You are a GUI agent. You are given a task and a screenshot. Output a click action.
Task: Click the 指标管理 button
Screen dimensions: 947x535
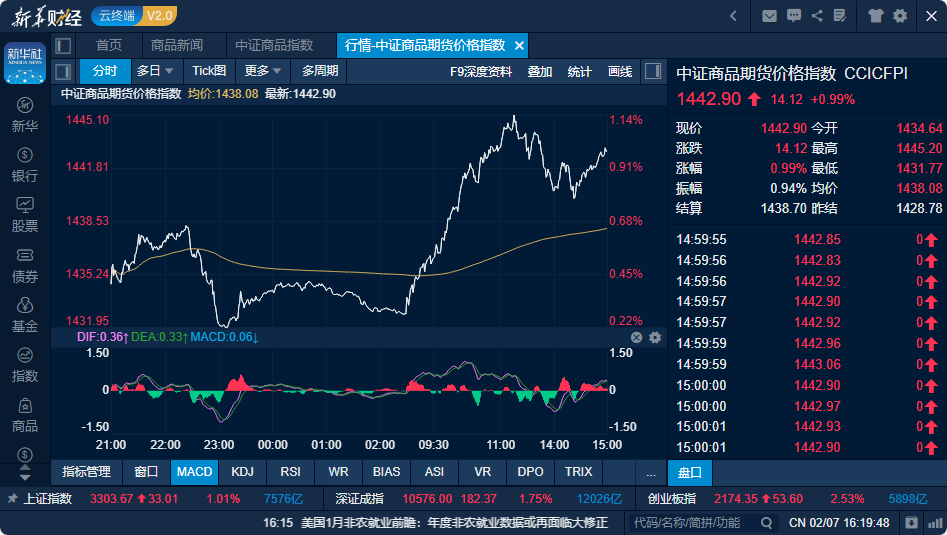86,472
